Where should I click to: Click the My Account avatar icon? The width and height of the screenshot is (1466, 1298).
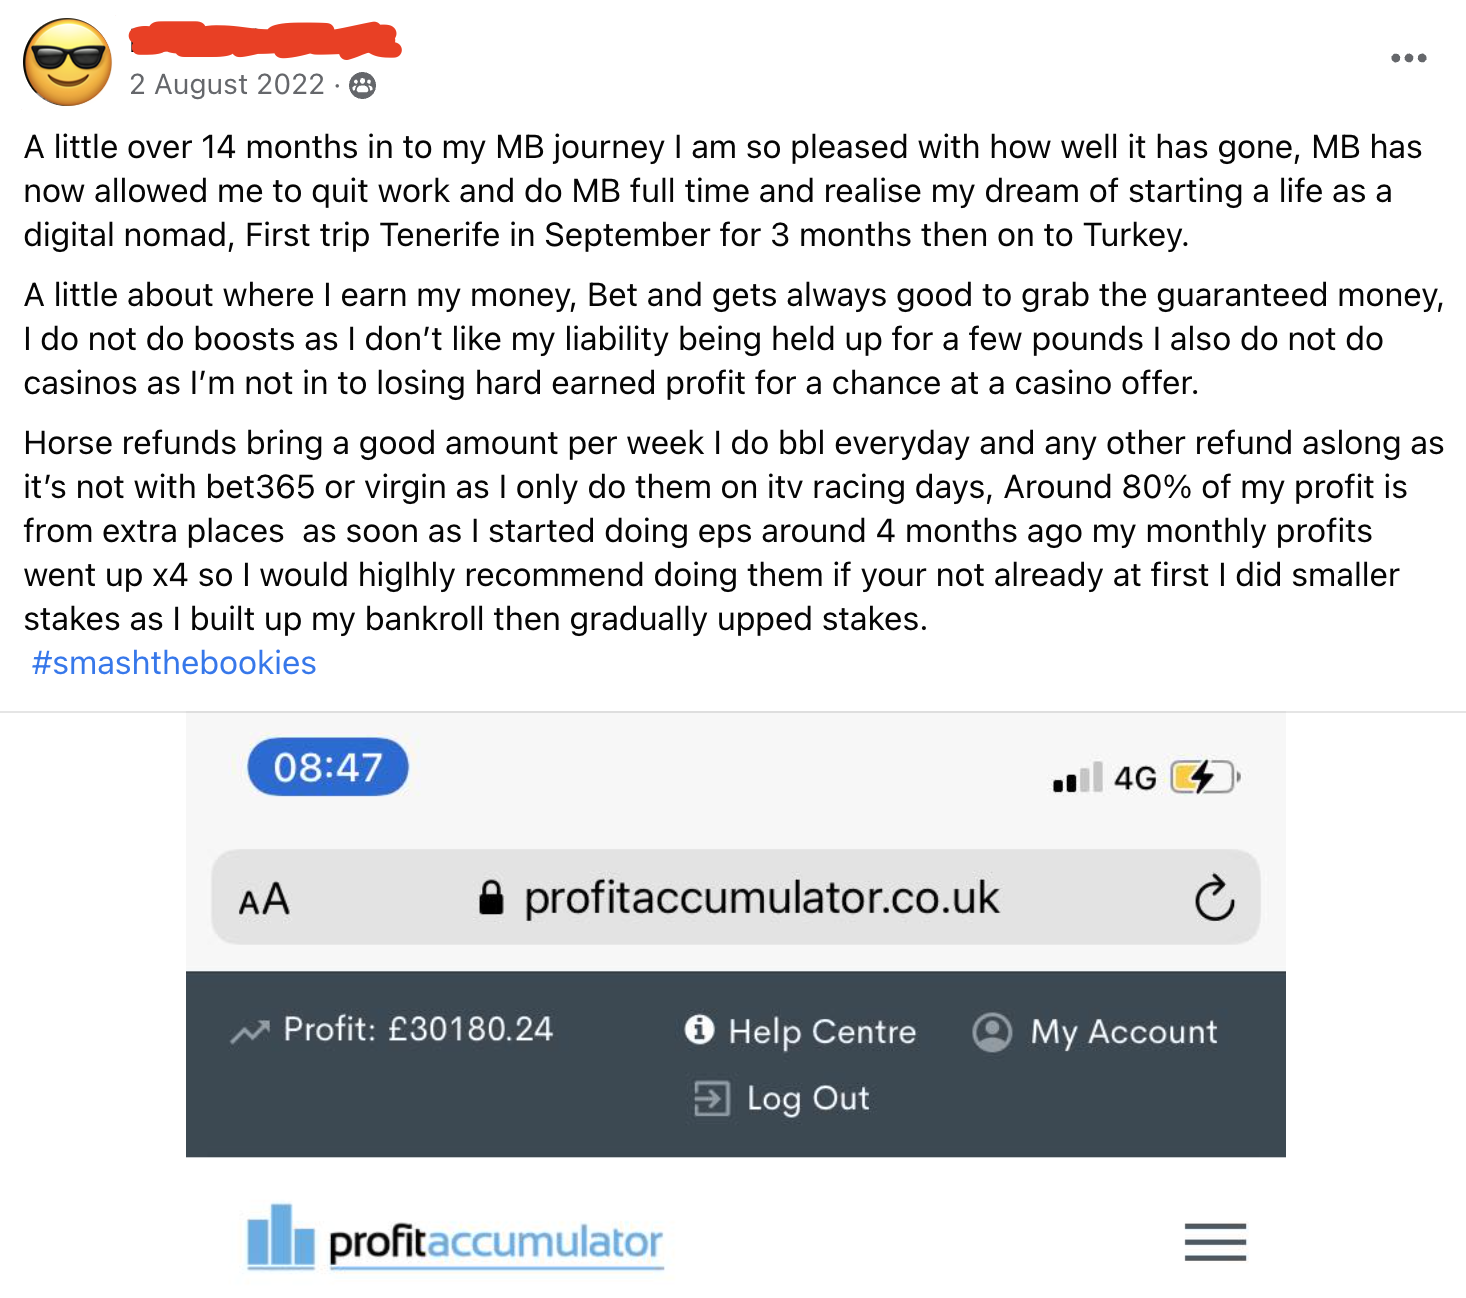[992, 1031]
